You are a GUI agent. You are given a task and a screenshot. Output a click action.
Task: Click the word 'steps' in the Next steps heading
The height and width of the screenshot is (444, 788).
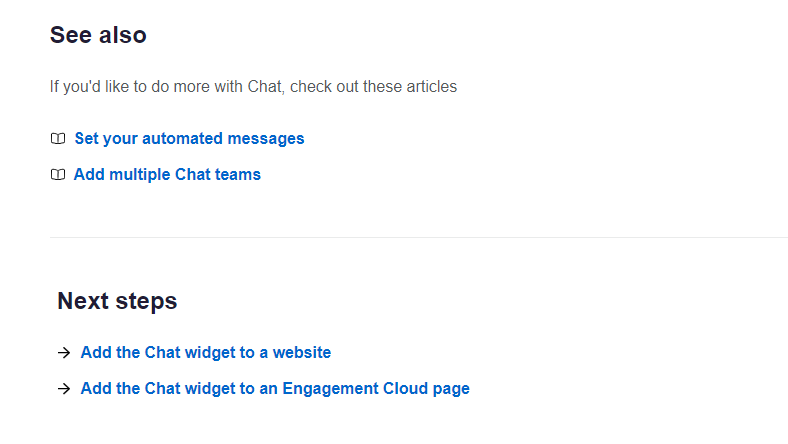tap(146, 301)
